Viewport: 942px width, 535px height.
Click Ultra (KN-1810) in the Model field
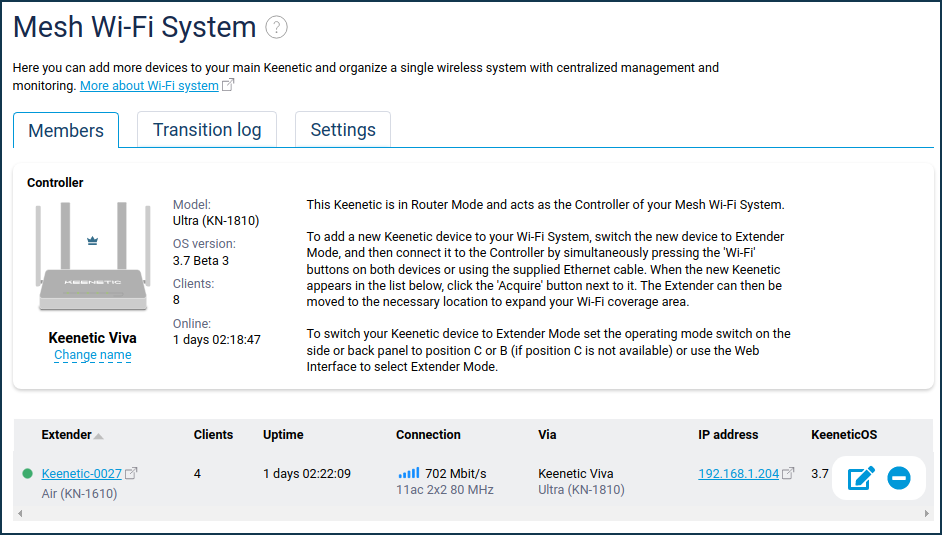(x=216, y=220)
